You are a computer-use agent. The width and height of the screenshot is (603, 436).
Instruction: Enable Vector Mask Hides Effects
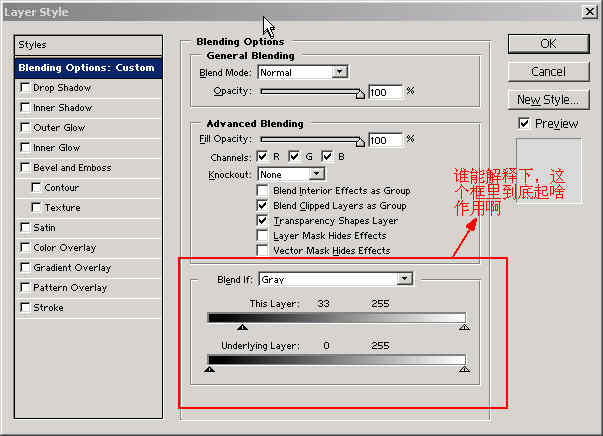[262, 251]
